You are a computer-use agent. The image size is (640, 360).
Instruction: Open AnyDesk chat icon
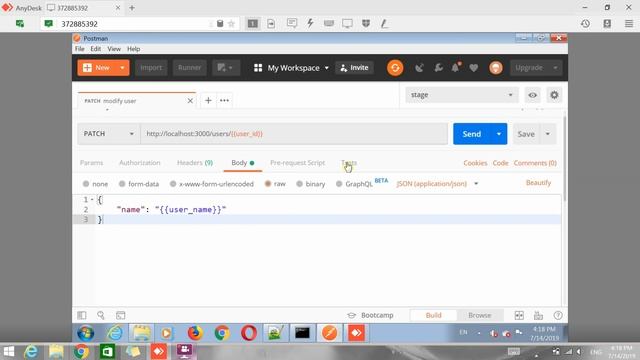click(292, 23)
